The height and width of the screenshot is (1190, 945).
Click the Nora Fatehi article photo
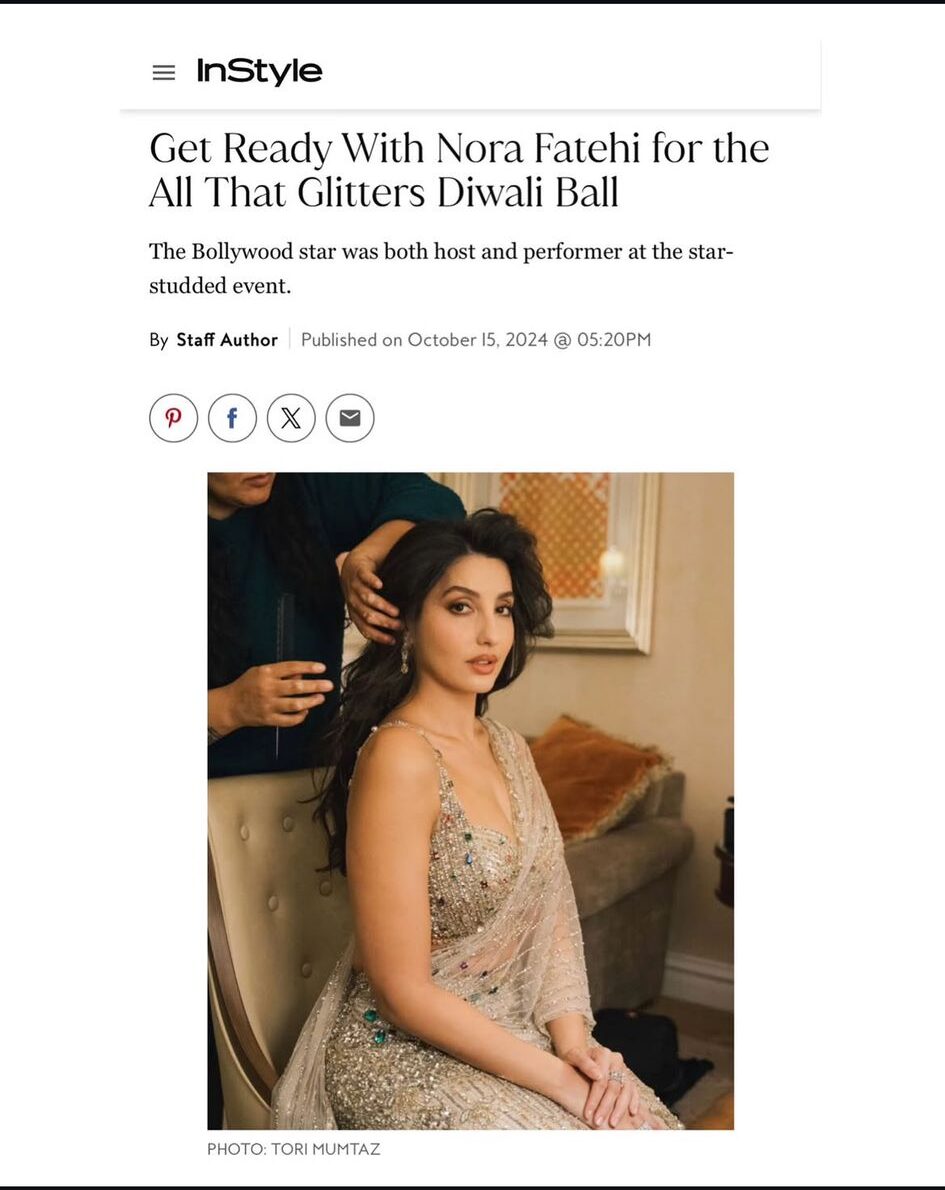coord(471,801)
